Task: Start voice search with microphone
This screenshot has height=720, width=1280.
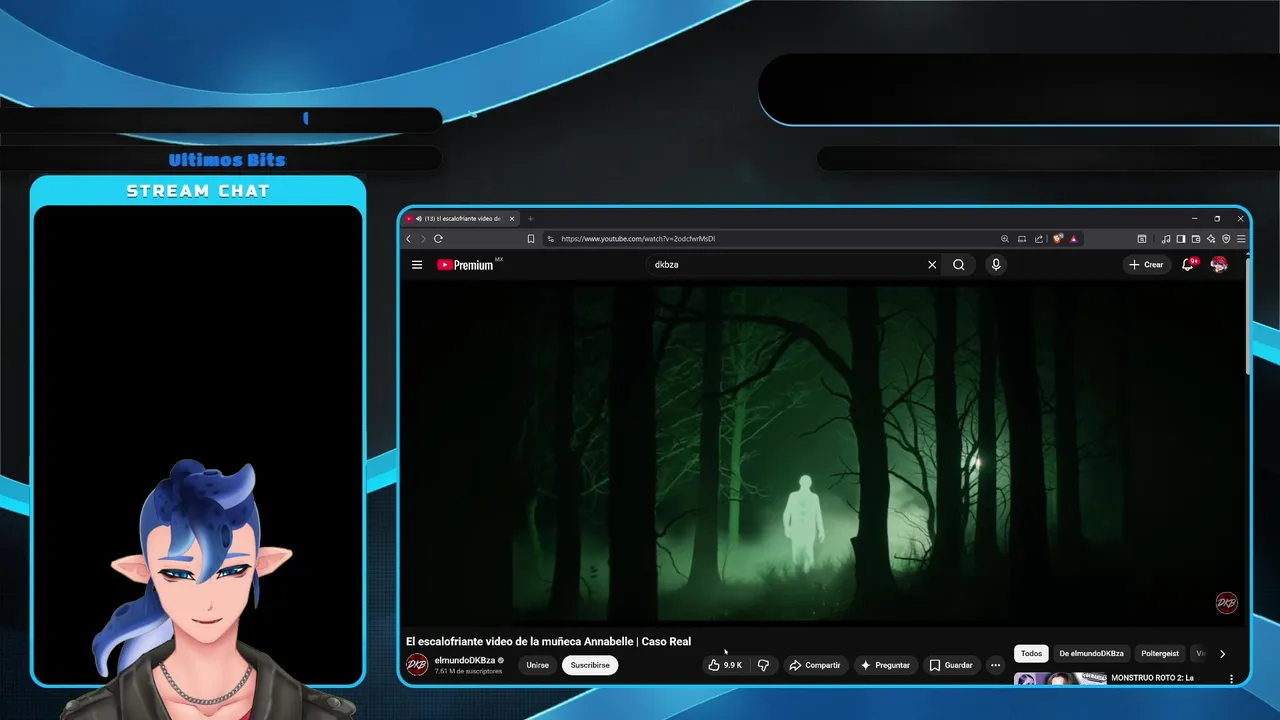Action: coord(995,265)
